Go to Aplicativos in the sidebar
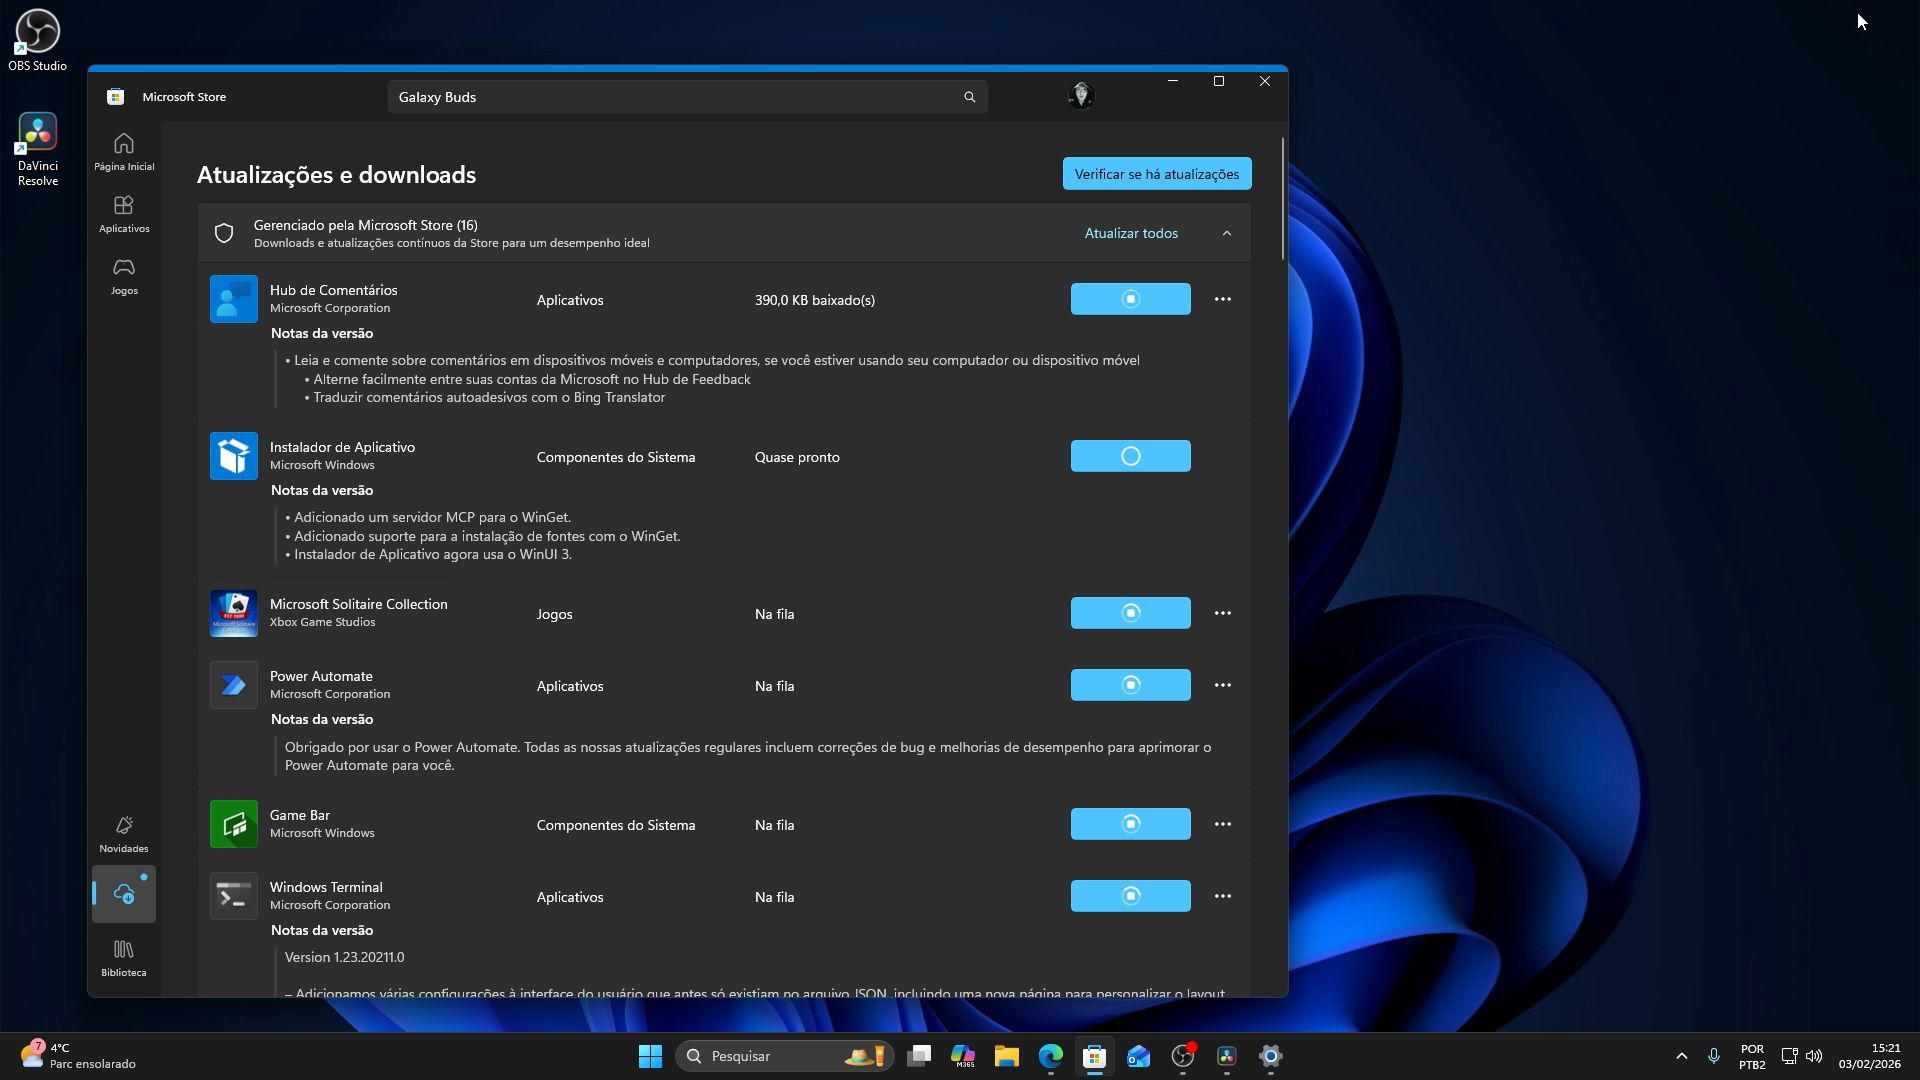 [x=124, y=214]
